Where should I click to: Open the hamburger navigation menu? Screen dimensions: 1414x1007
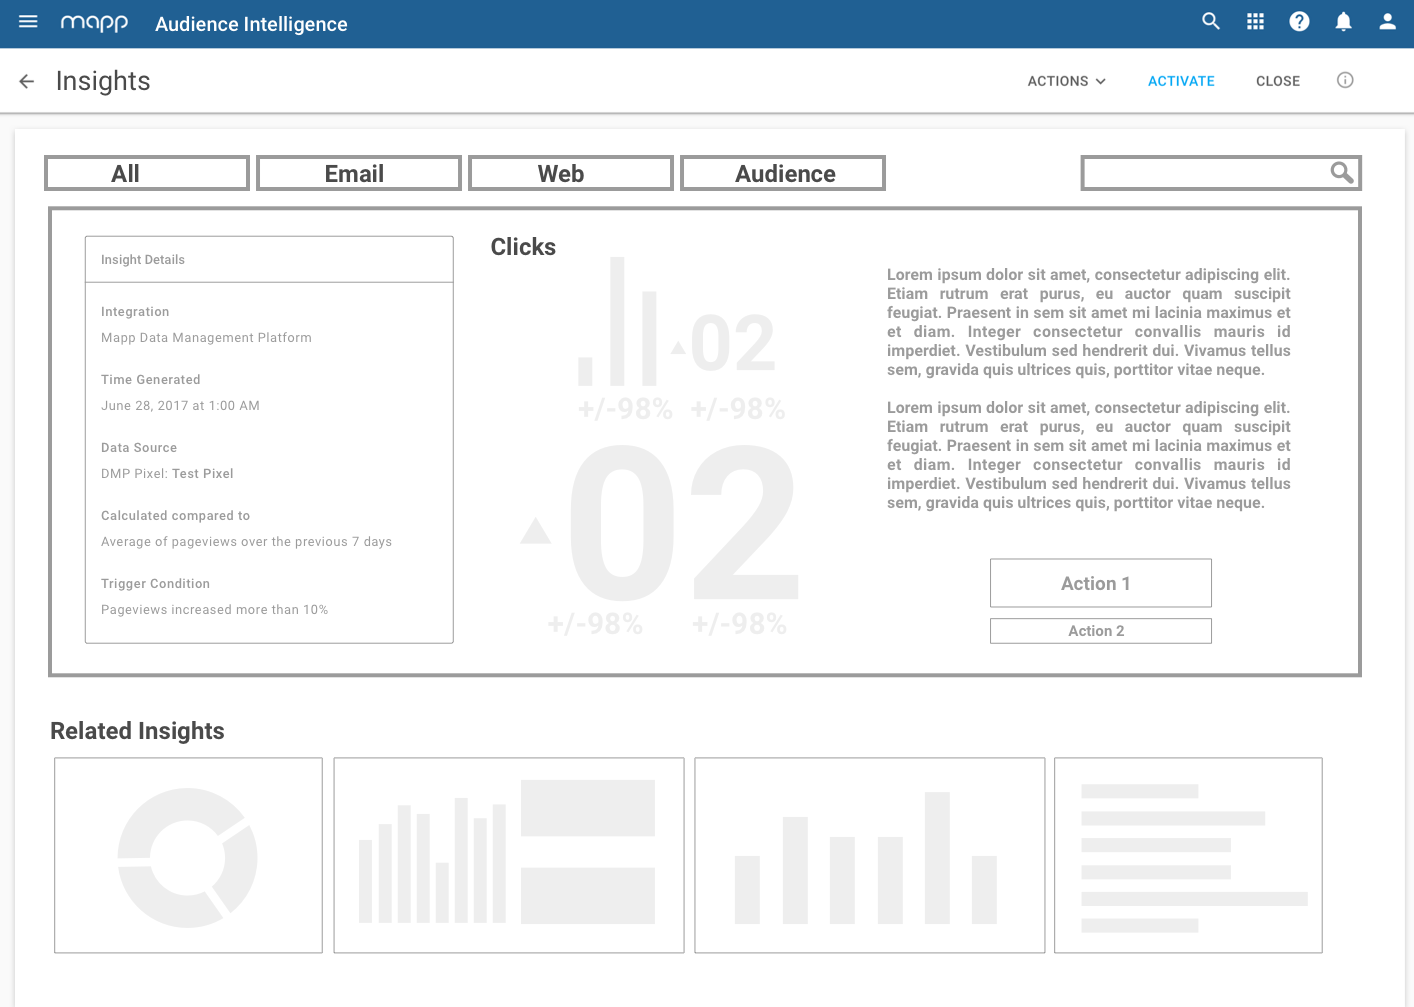(x=28, y=21)
